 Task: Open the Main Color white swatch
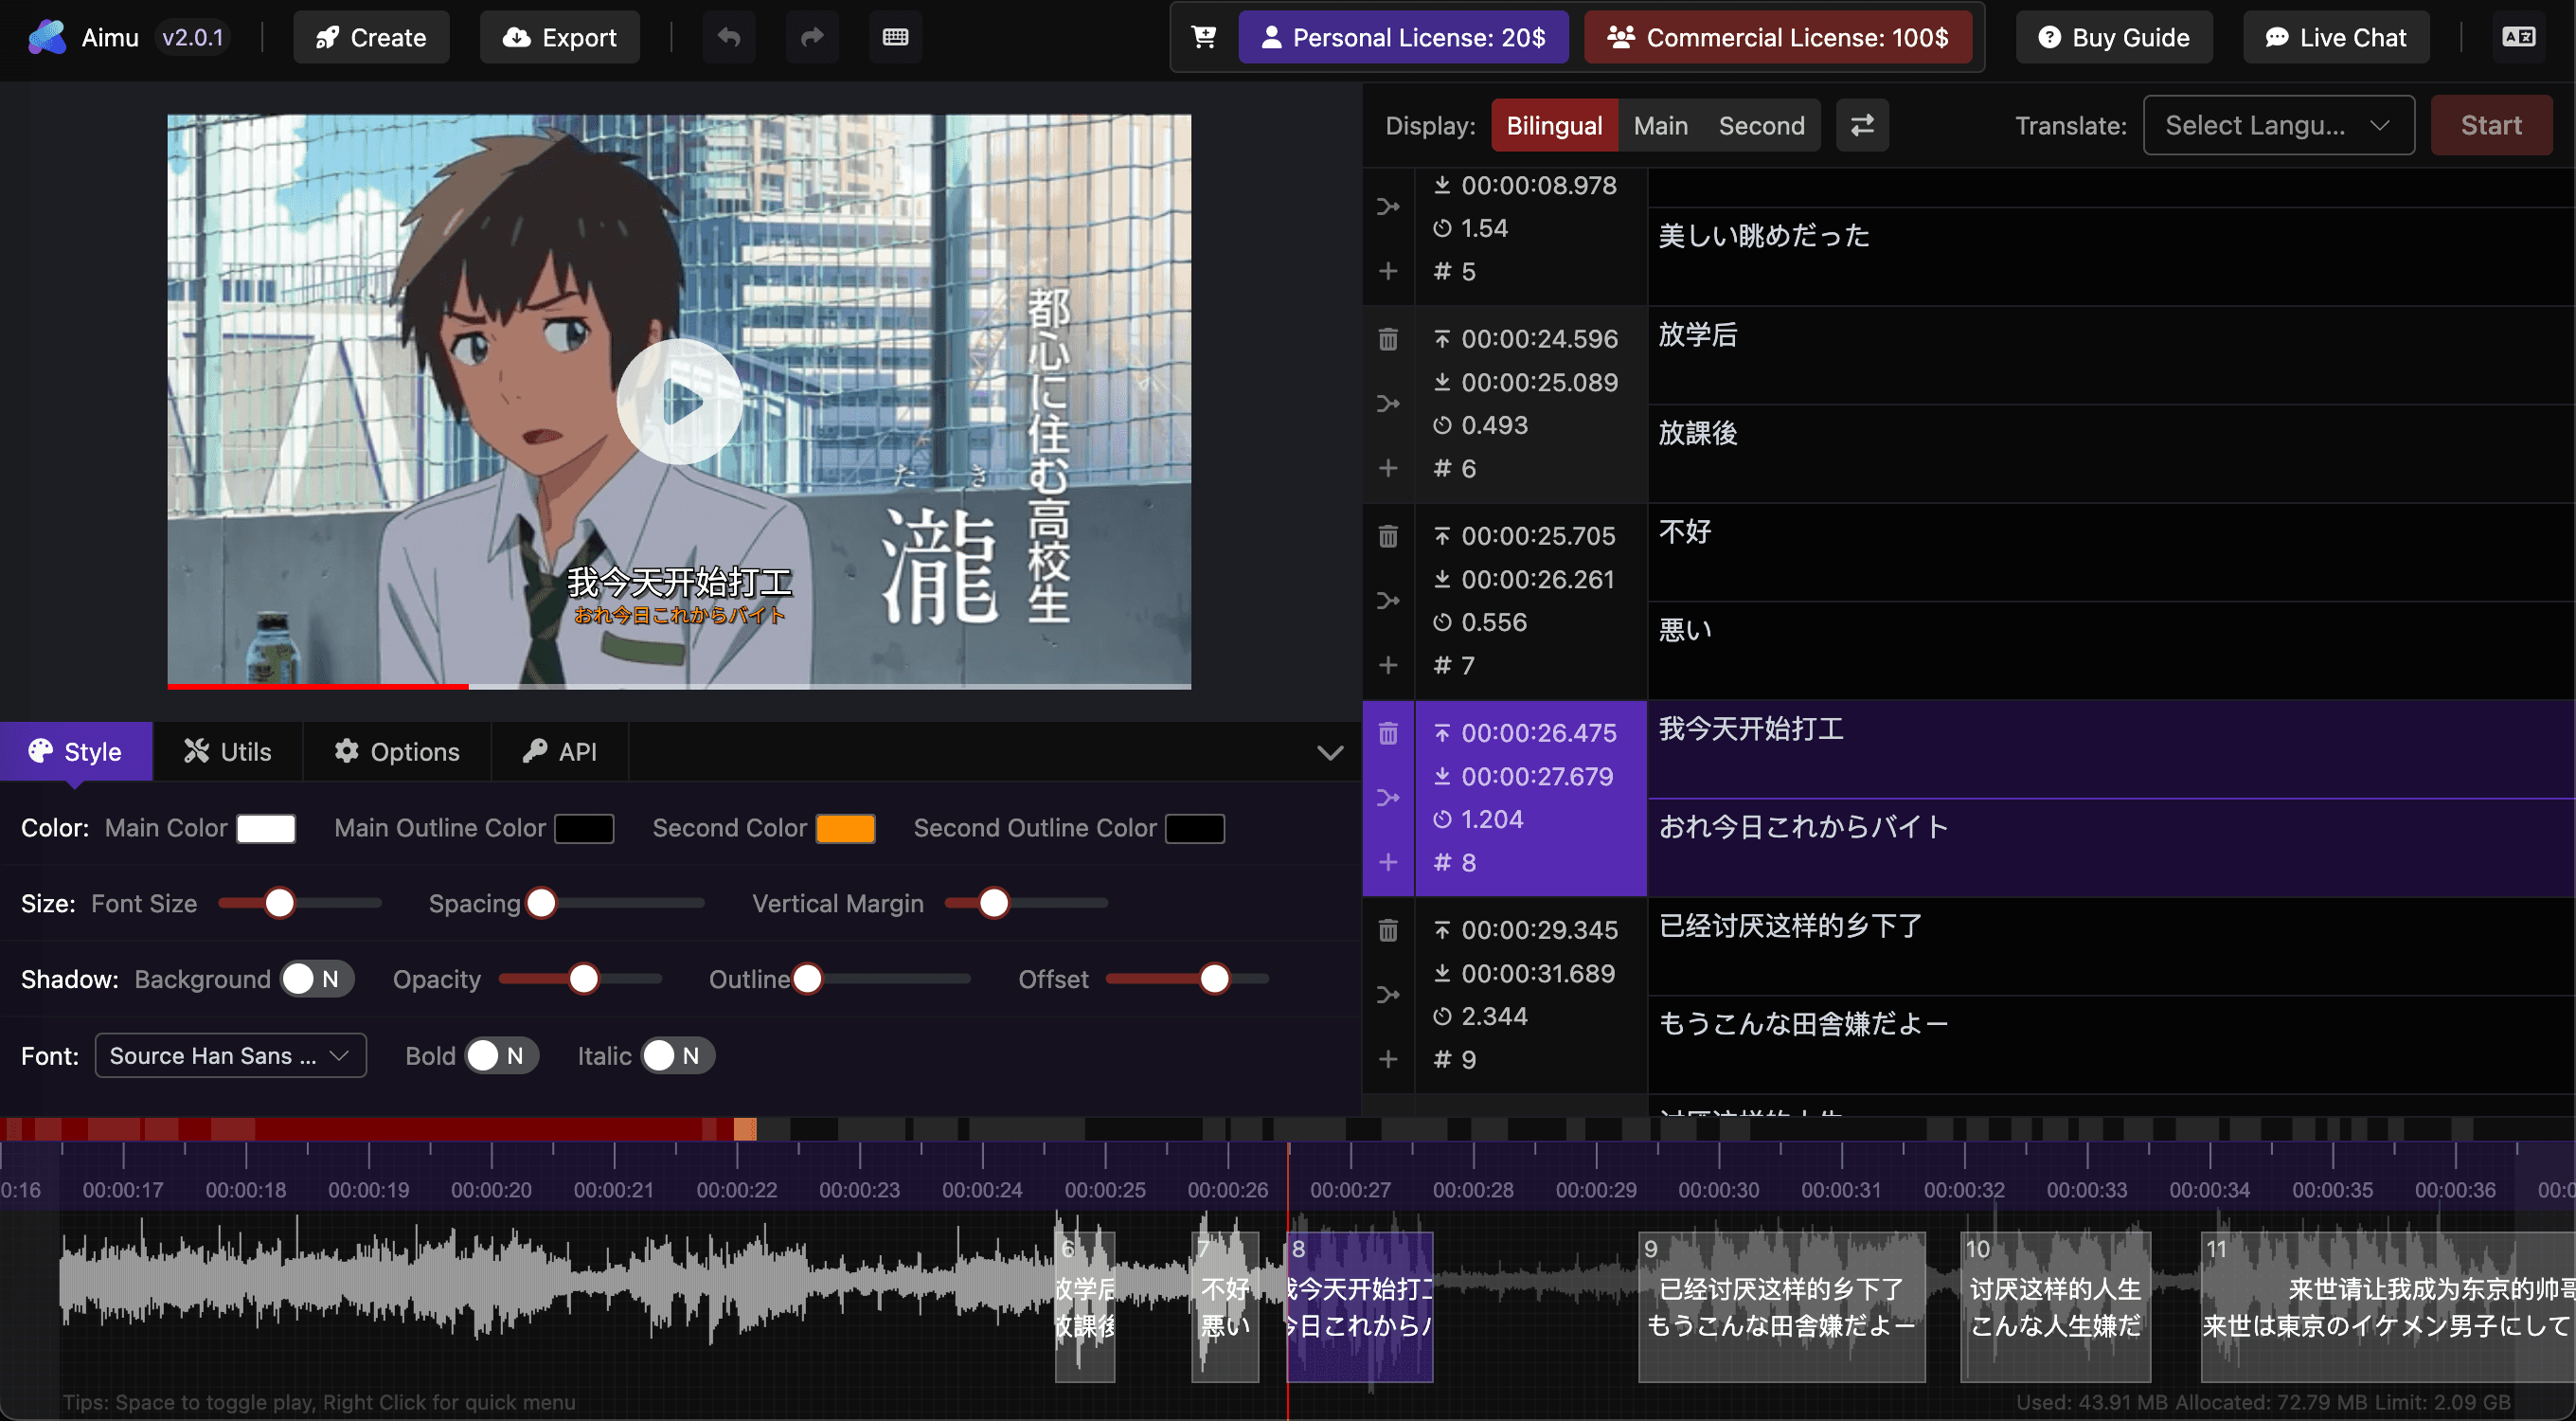click(x=265, y=829)
